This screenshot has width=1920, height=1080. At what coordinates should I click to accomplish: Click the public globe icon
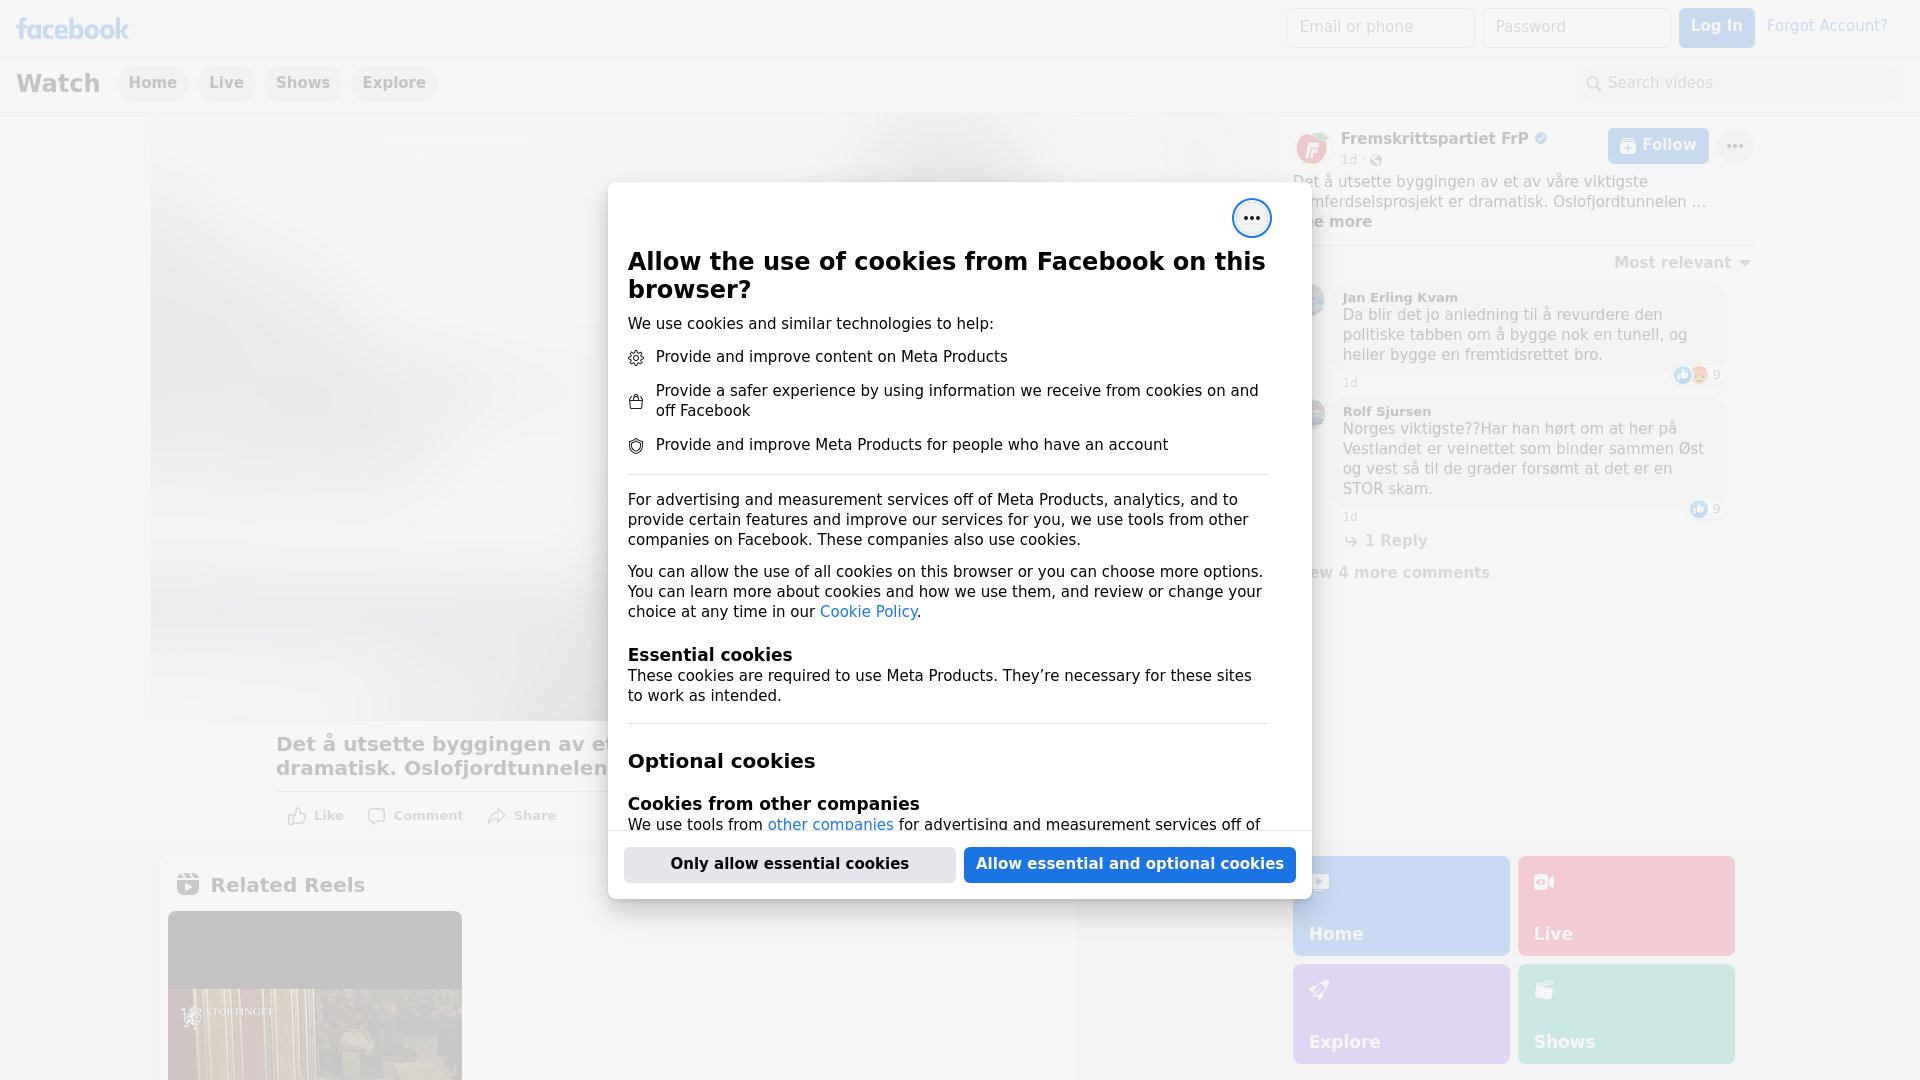coord(1376,160)
